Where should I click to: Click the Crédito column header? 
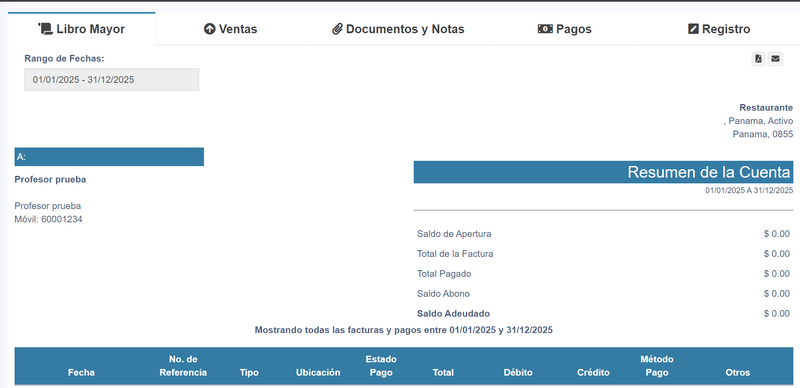click(593, 373)
